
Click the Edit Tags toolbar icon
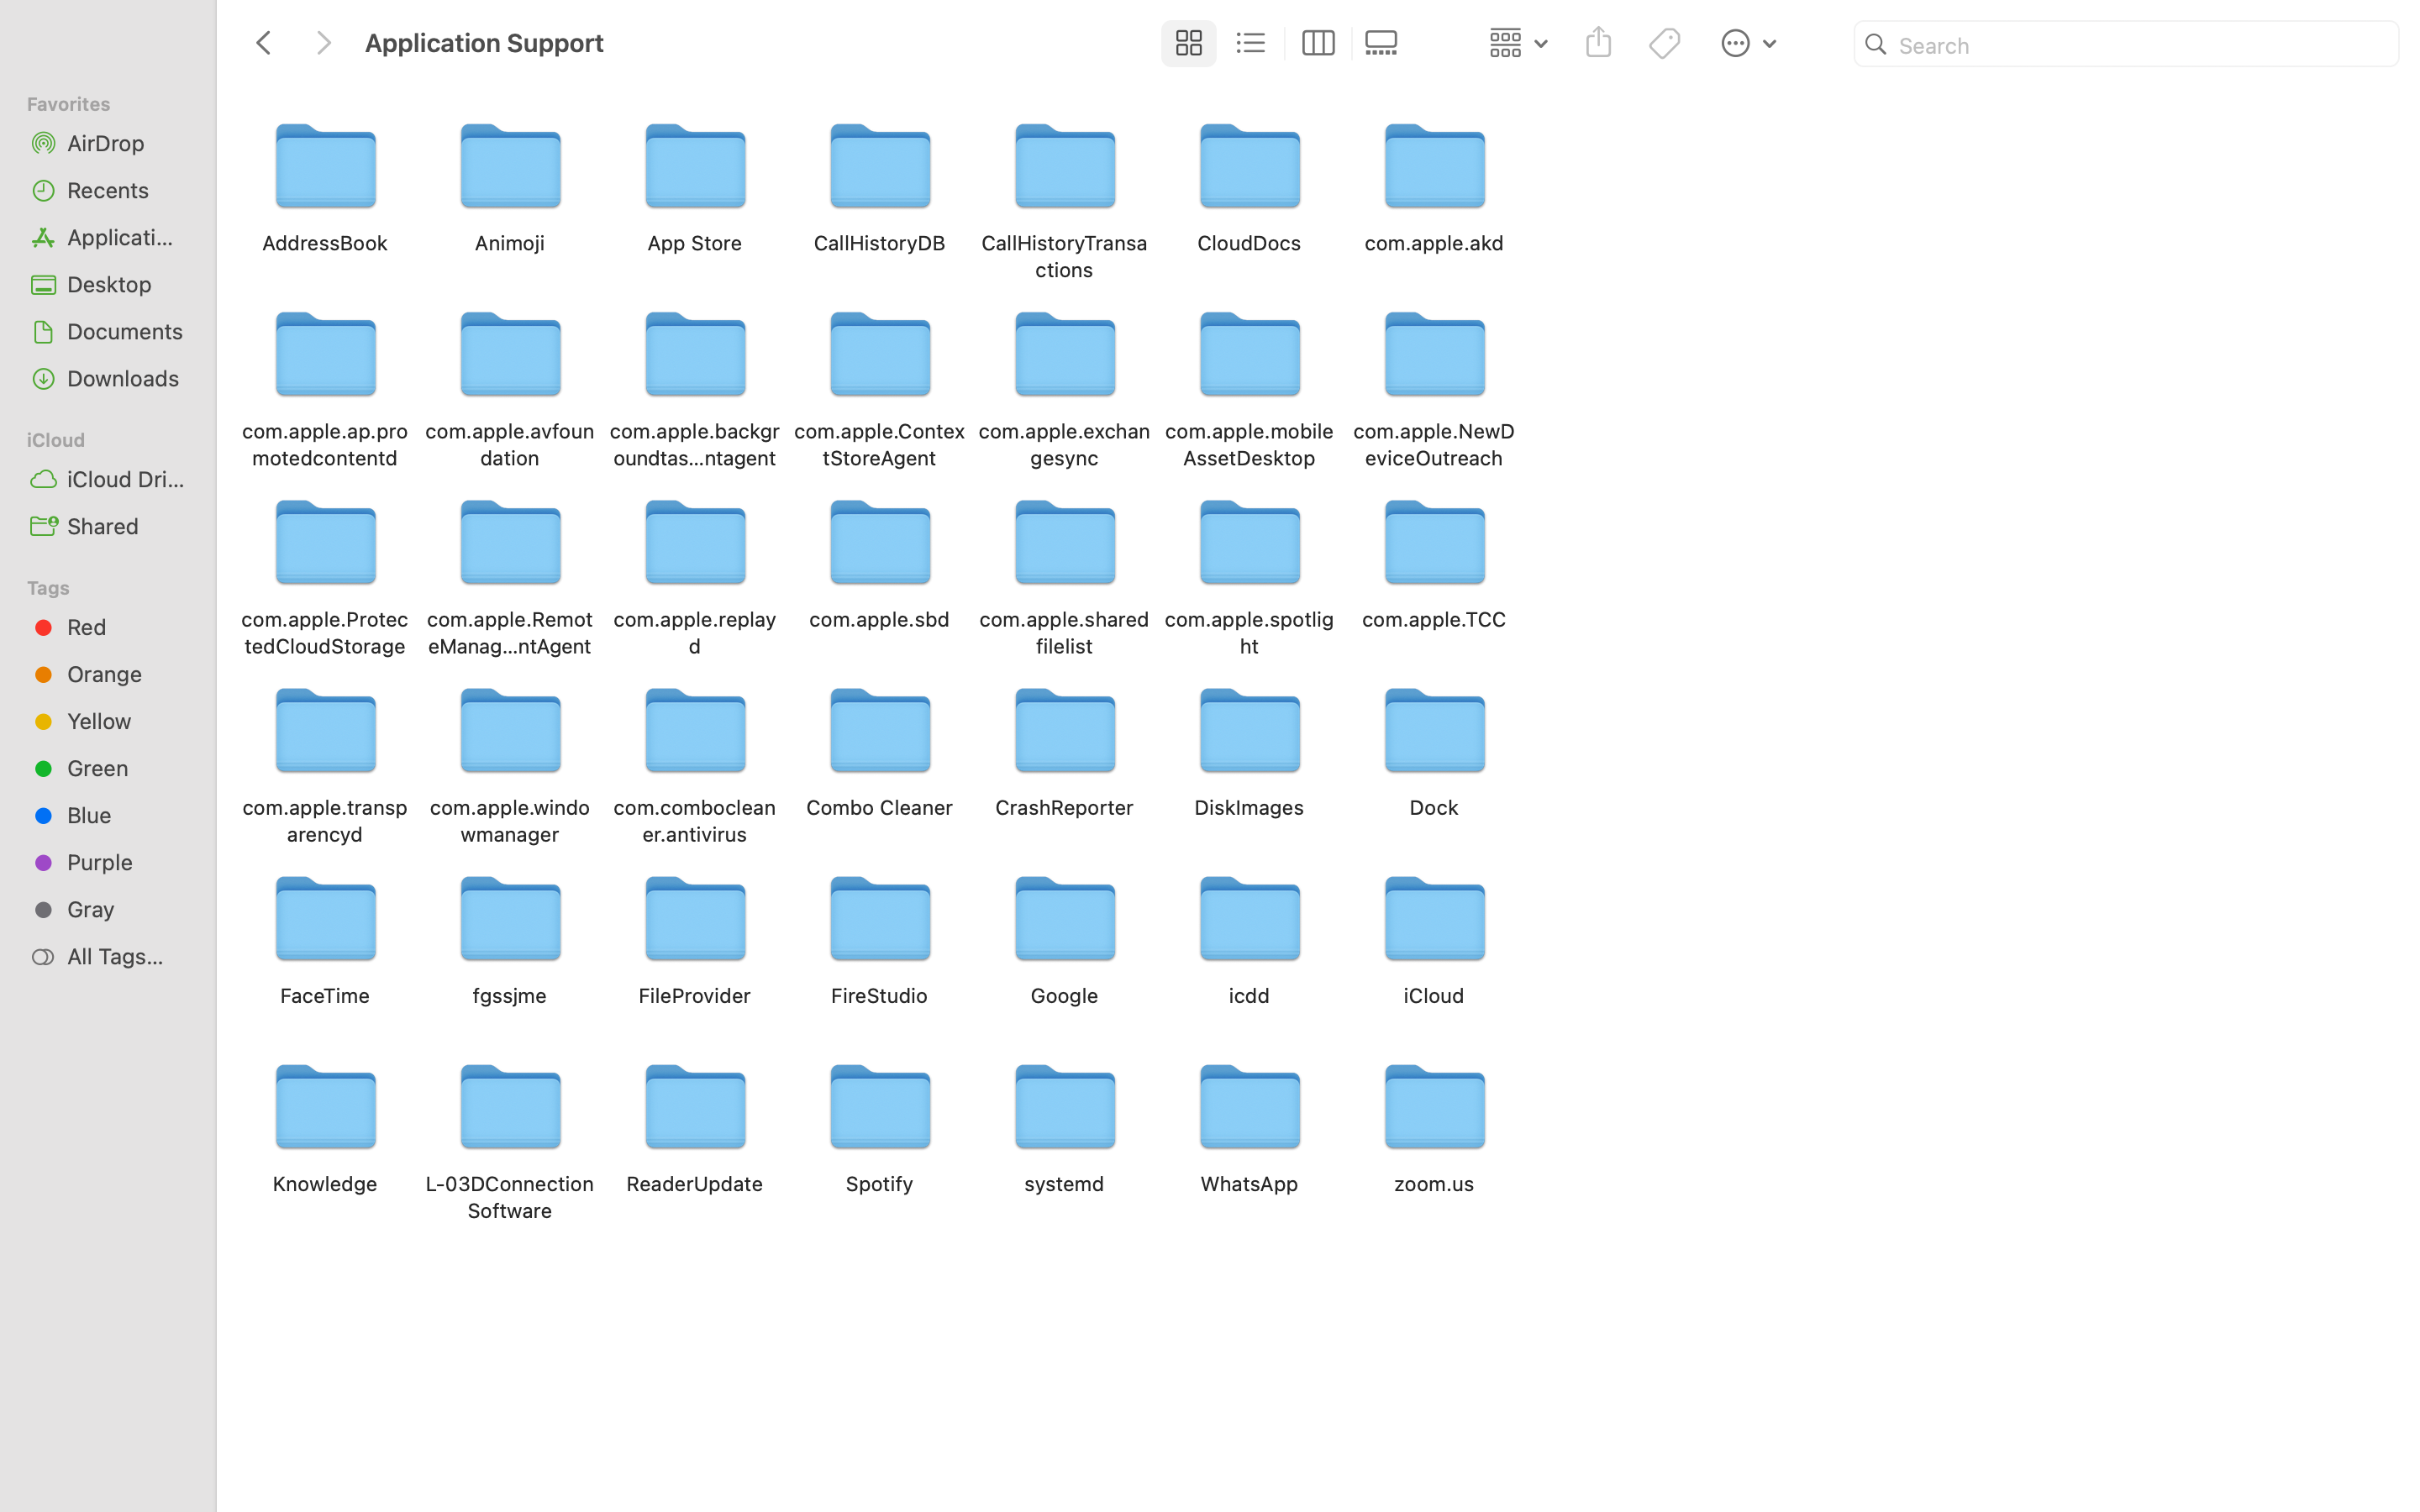point(1665,43)
